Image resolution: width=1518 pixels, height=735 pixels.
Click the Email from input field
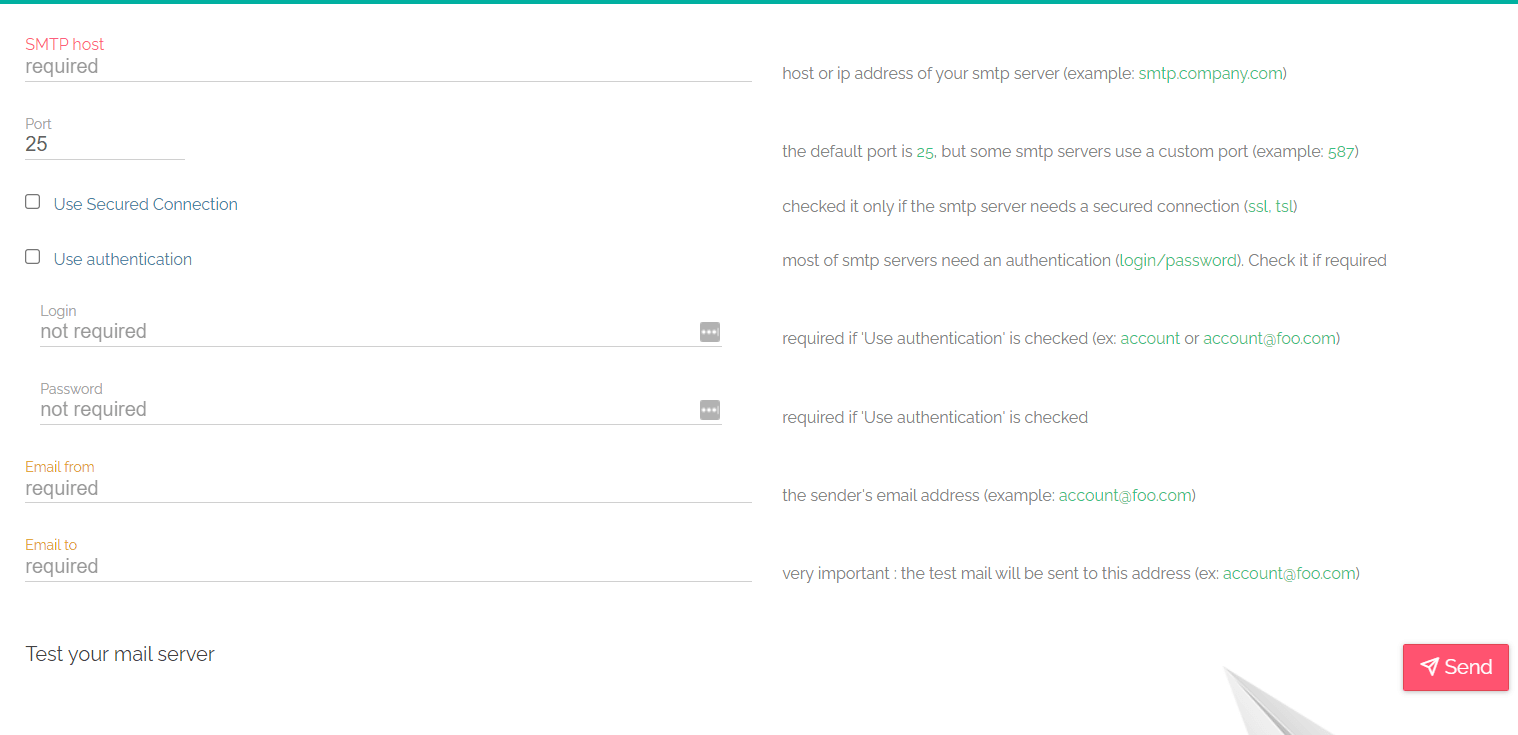[x=300, y=488]
